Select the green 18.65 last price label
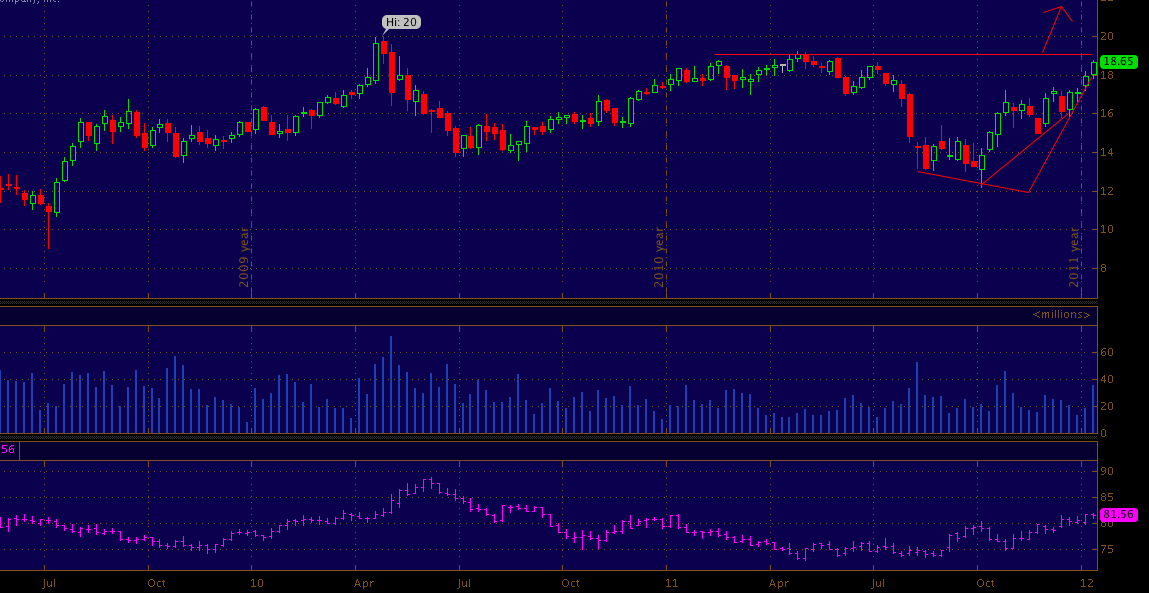This screenshot has height=593, width=1149. tap(1117, 62)
